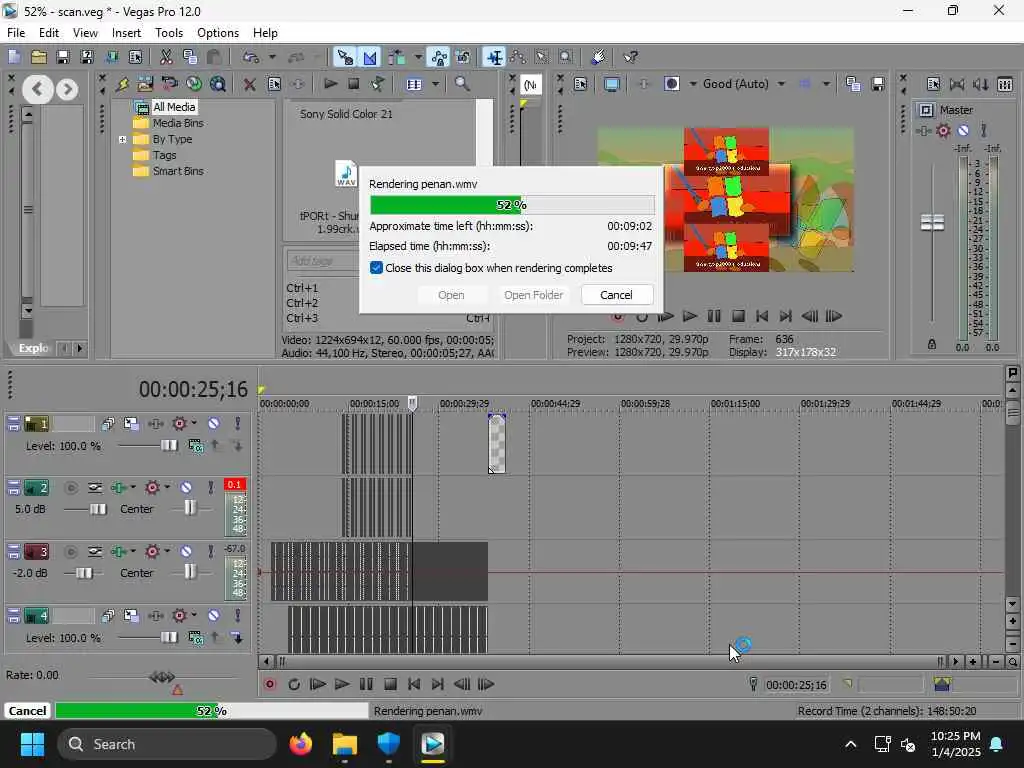Mute track 1 with the mute icon
1024x768 pixels.
point(214,424)
